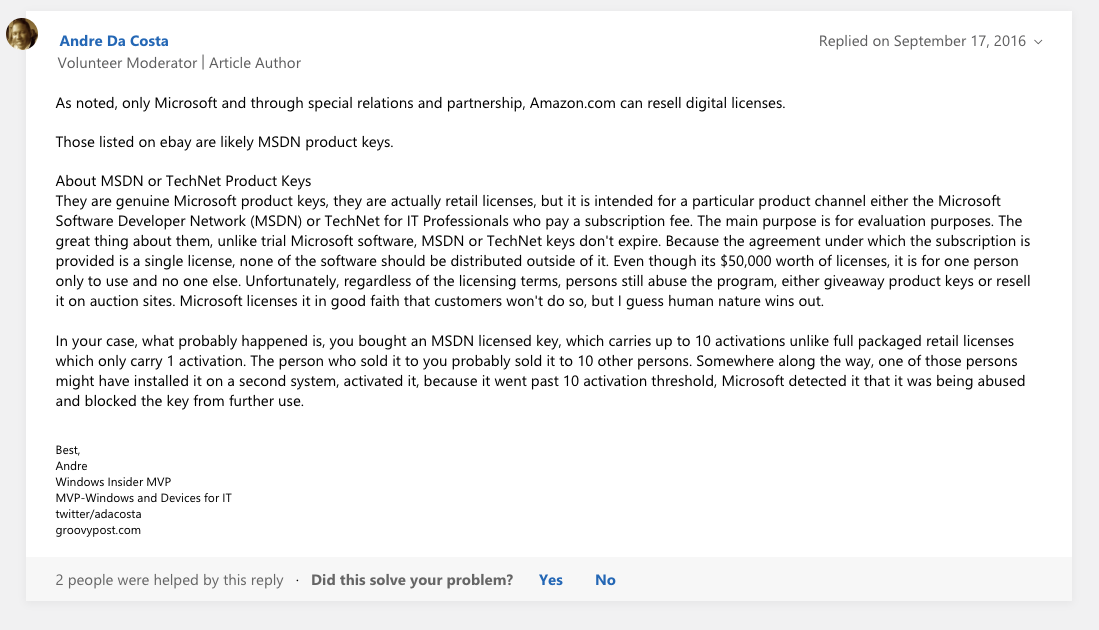Click the twitter/adacosta signature line

coord(98,514)
